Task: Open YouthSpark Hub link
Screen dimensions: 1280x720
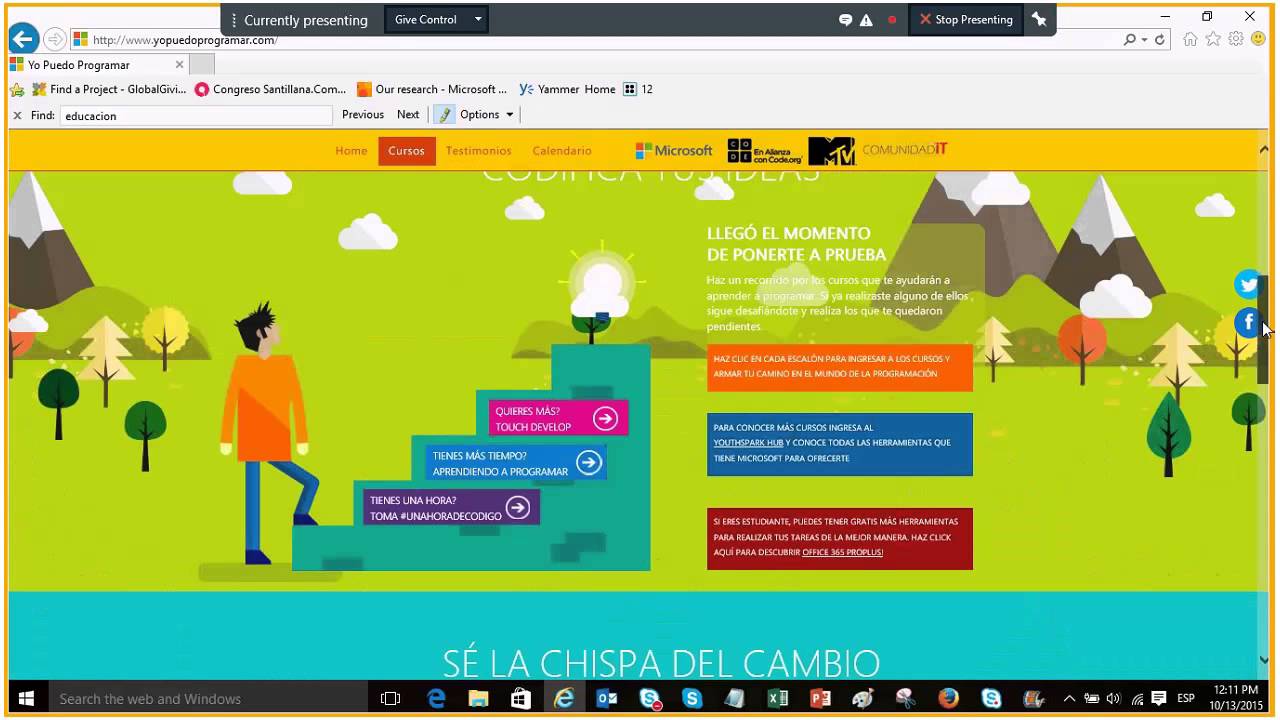Action: coord(748,443)
